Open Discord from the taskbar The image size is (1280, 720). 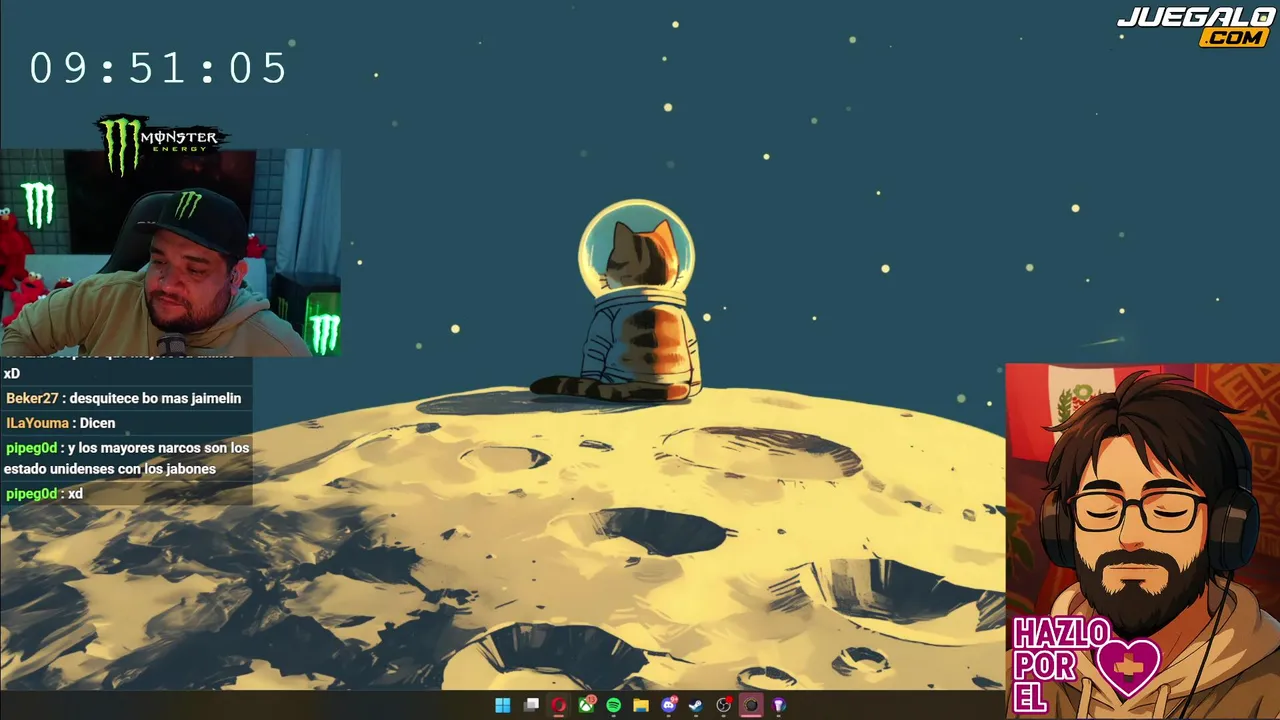669,705
